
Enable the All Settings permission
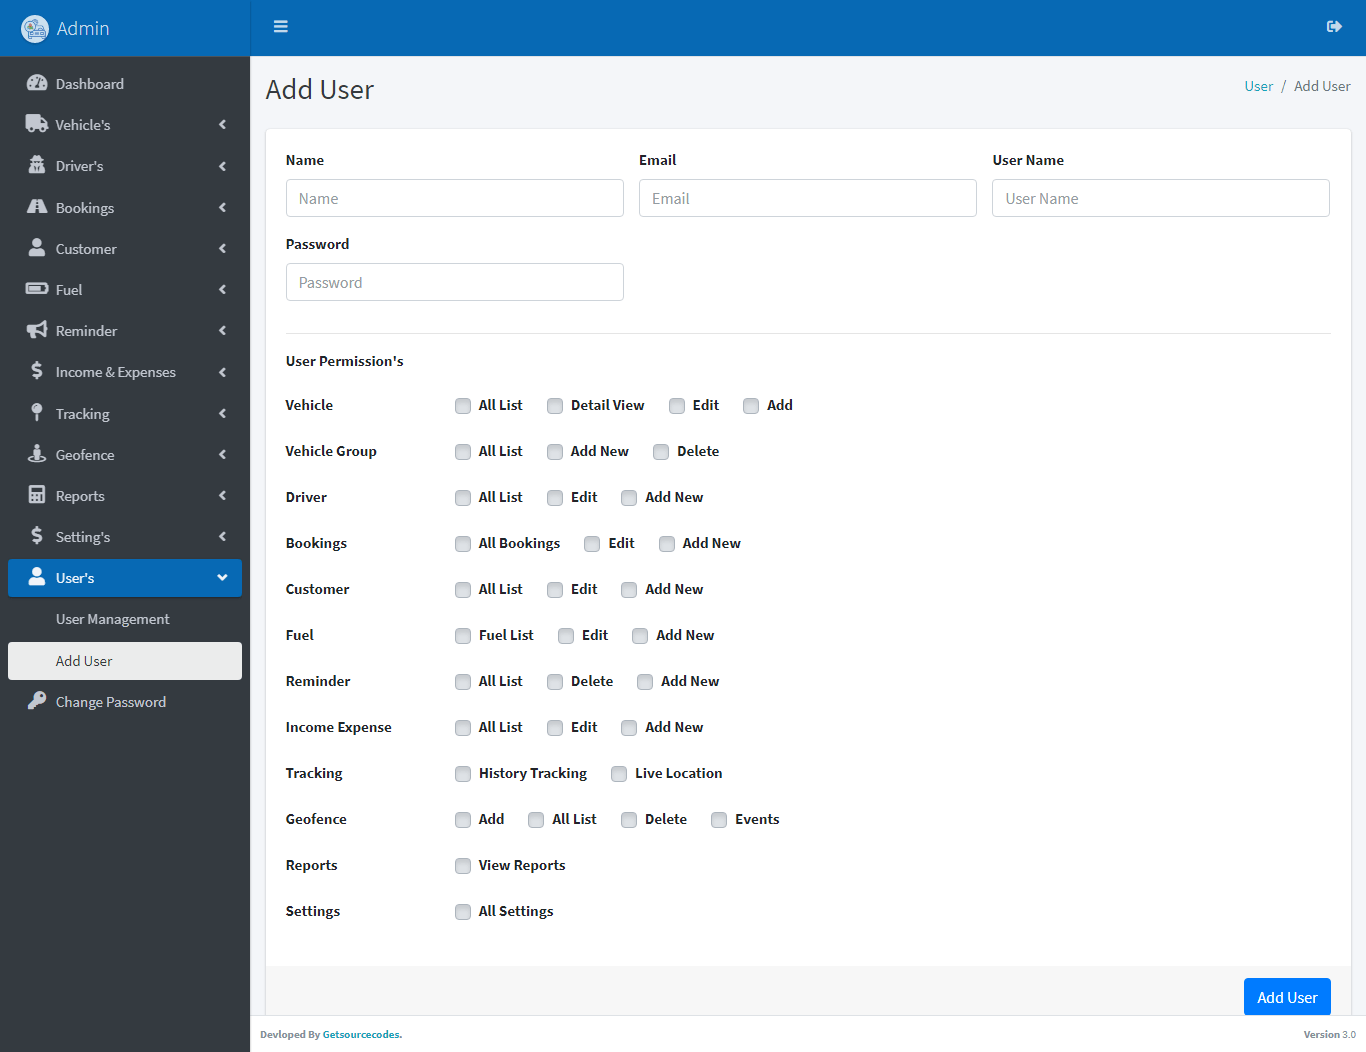point(462,911)
